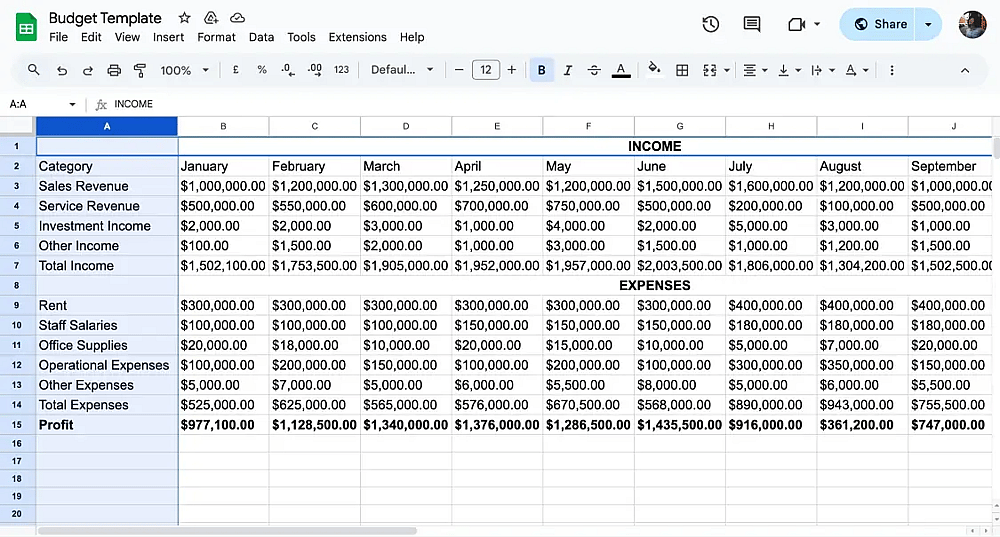Toggle italic formatting

coord(568,70)
